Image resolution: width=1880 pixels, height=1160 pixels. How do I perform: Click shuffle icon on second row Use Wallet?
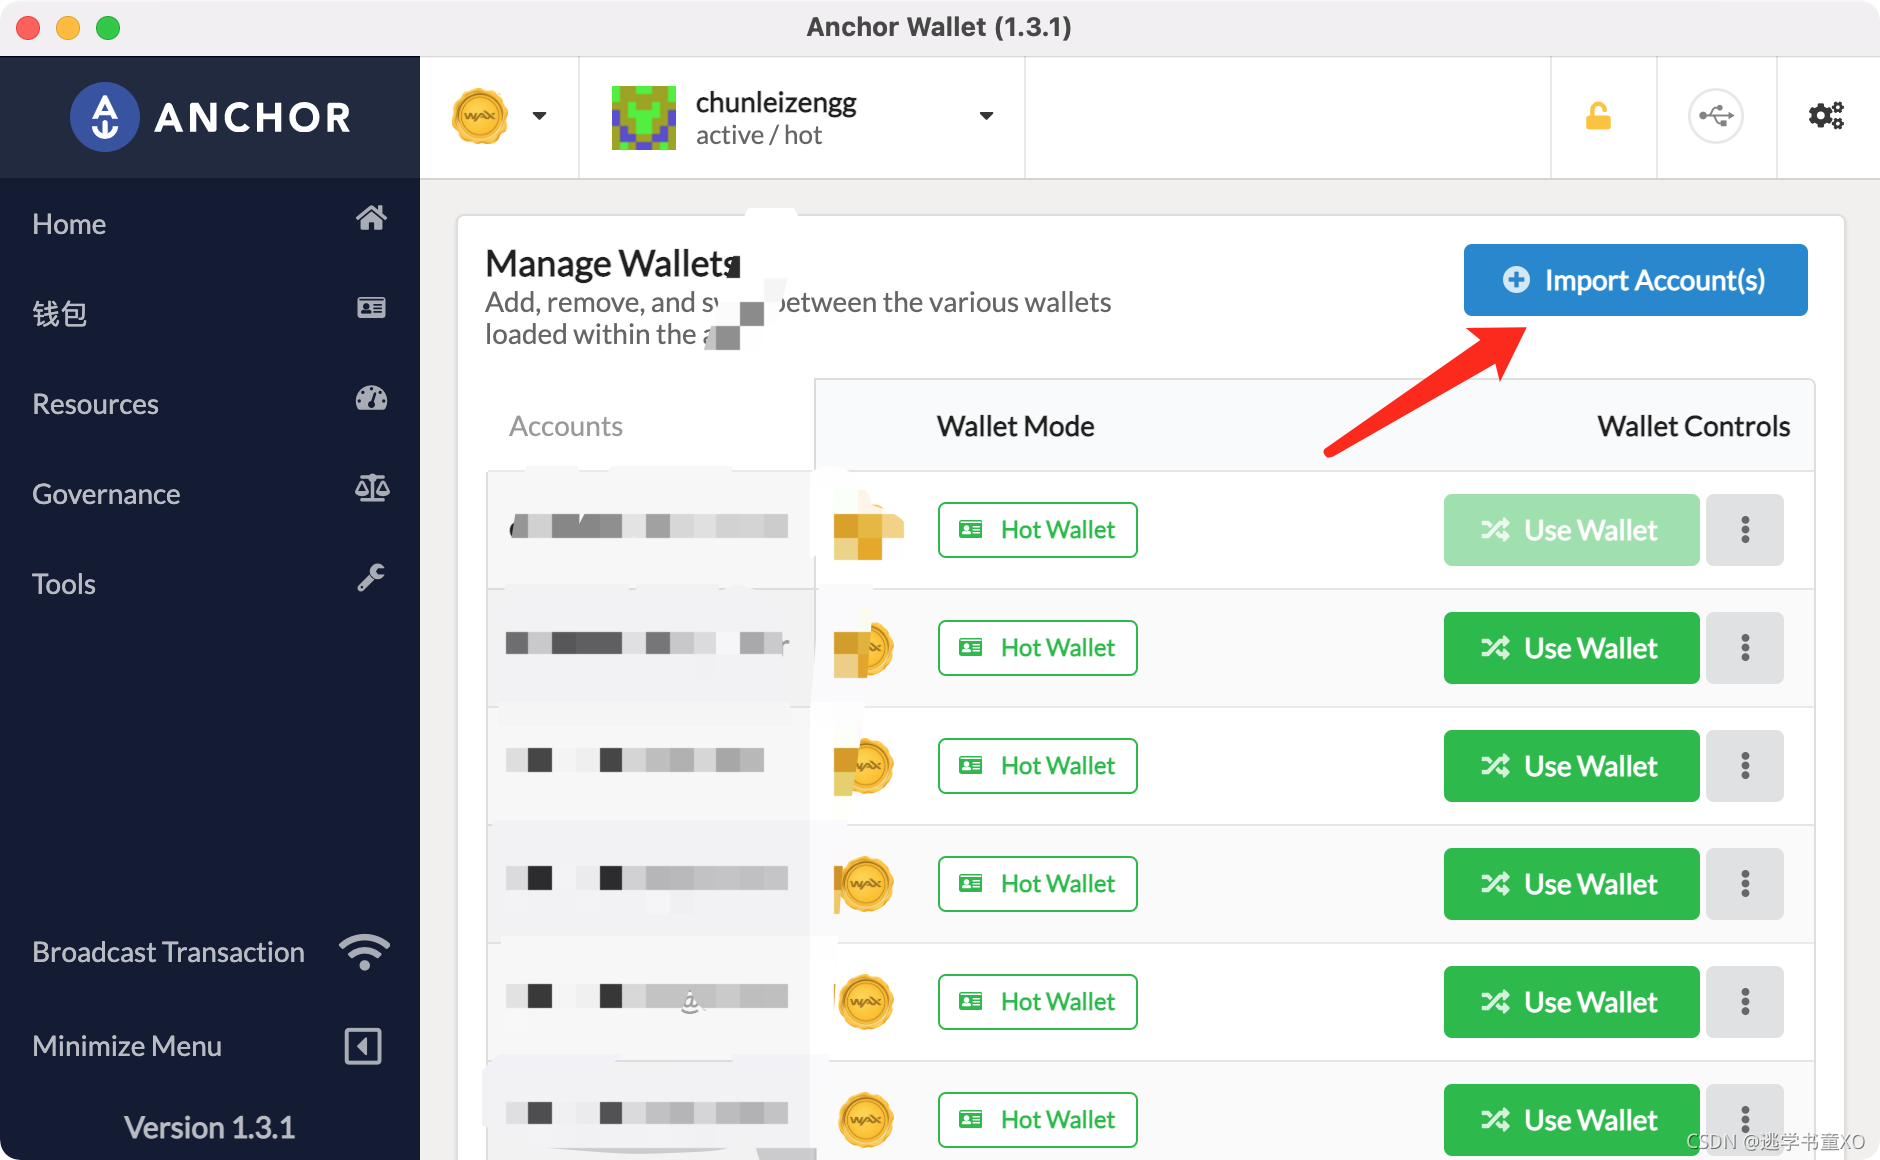point(1495,648)
